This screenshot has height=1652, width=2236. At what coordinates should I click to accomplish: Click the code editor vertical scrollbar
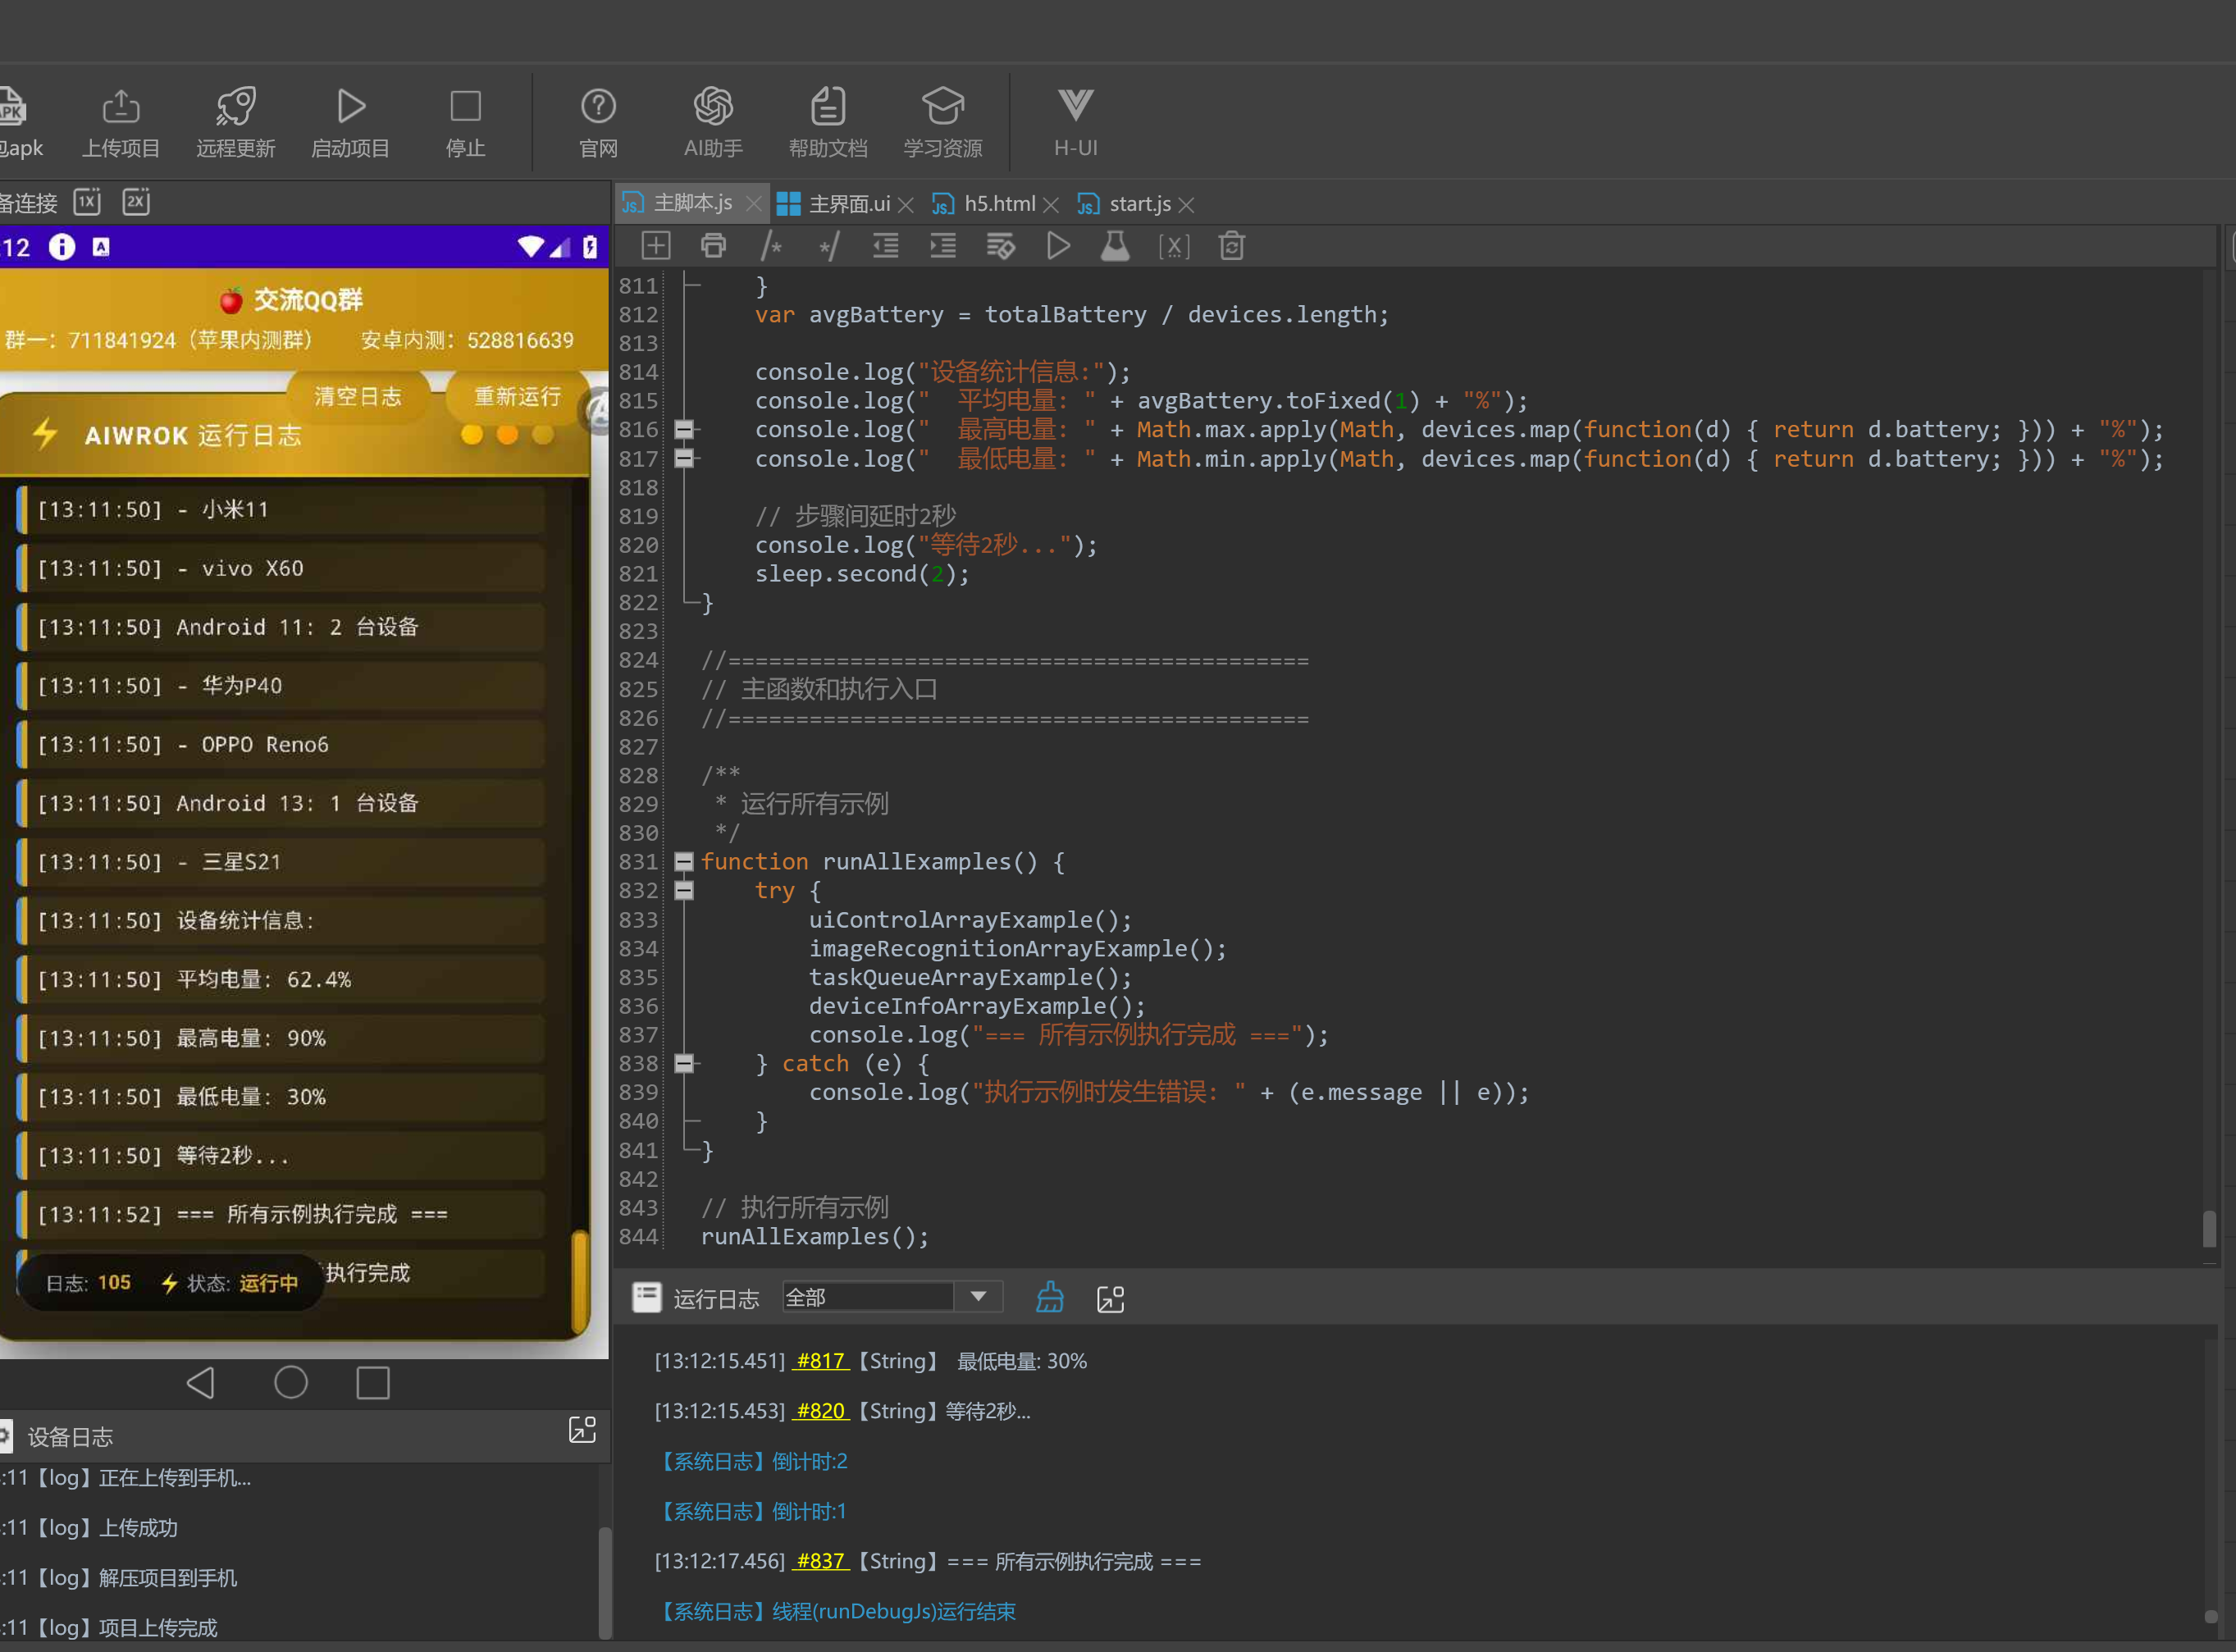pos(2209,1229)
